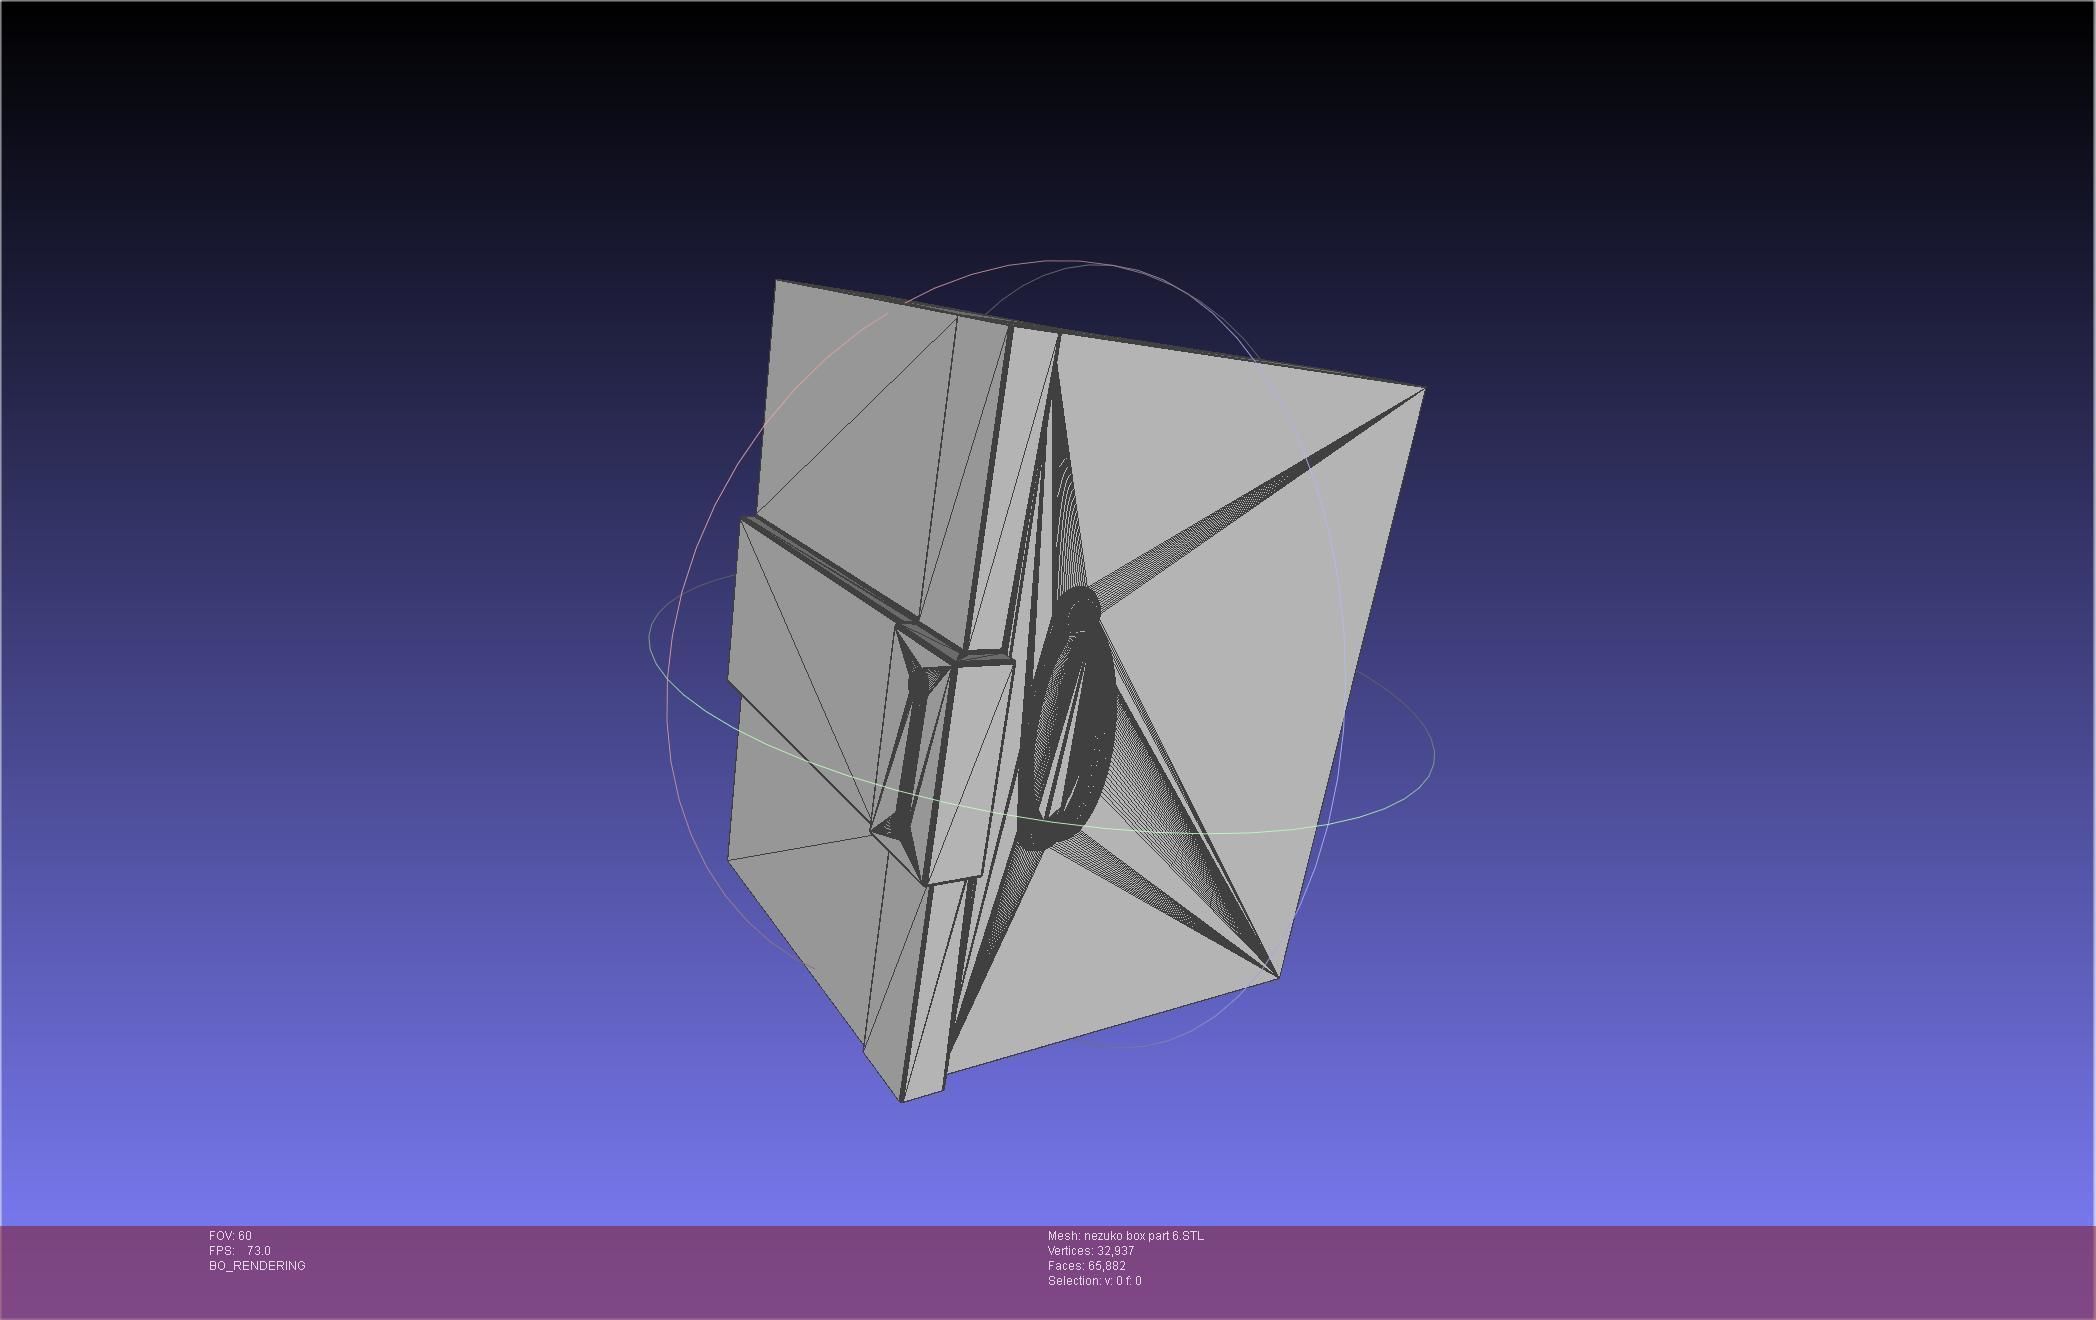Click the bottom-right corner vertex of the right face

pos(1278,977)
